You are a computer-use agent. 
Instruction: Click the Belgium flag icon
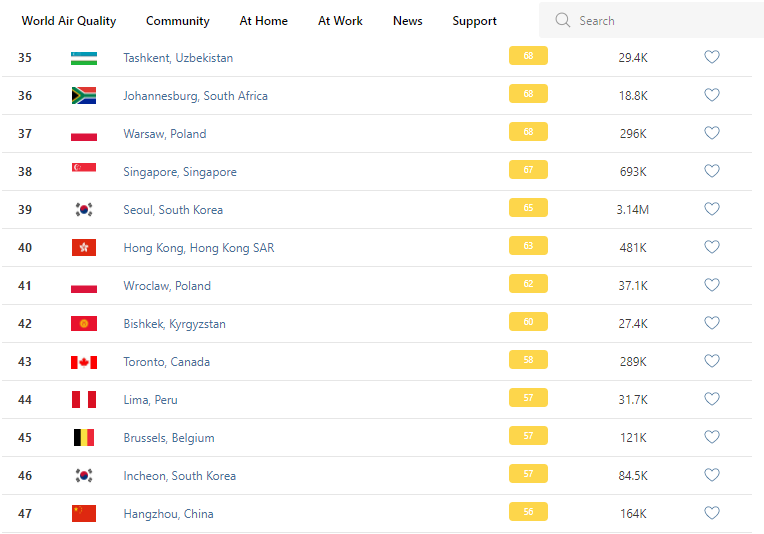(84, 438)
